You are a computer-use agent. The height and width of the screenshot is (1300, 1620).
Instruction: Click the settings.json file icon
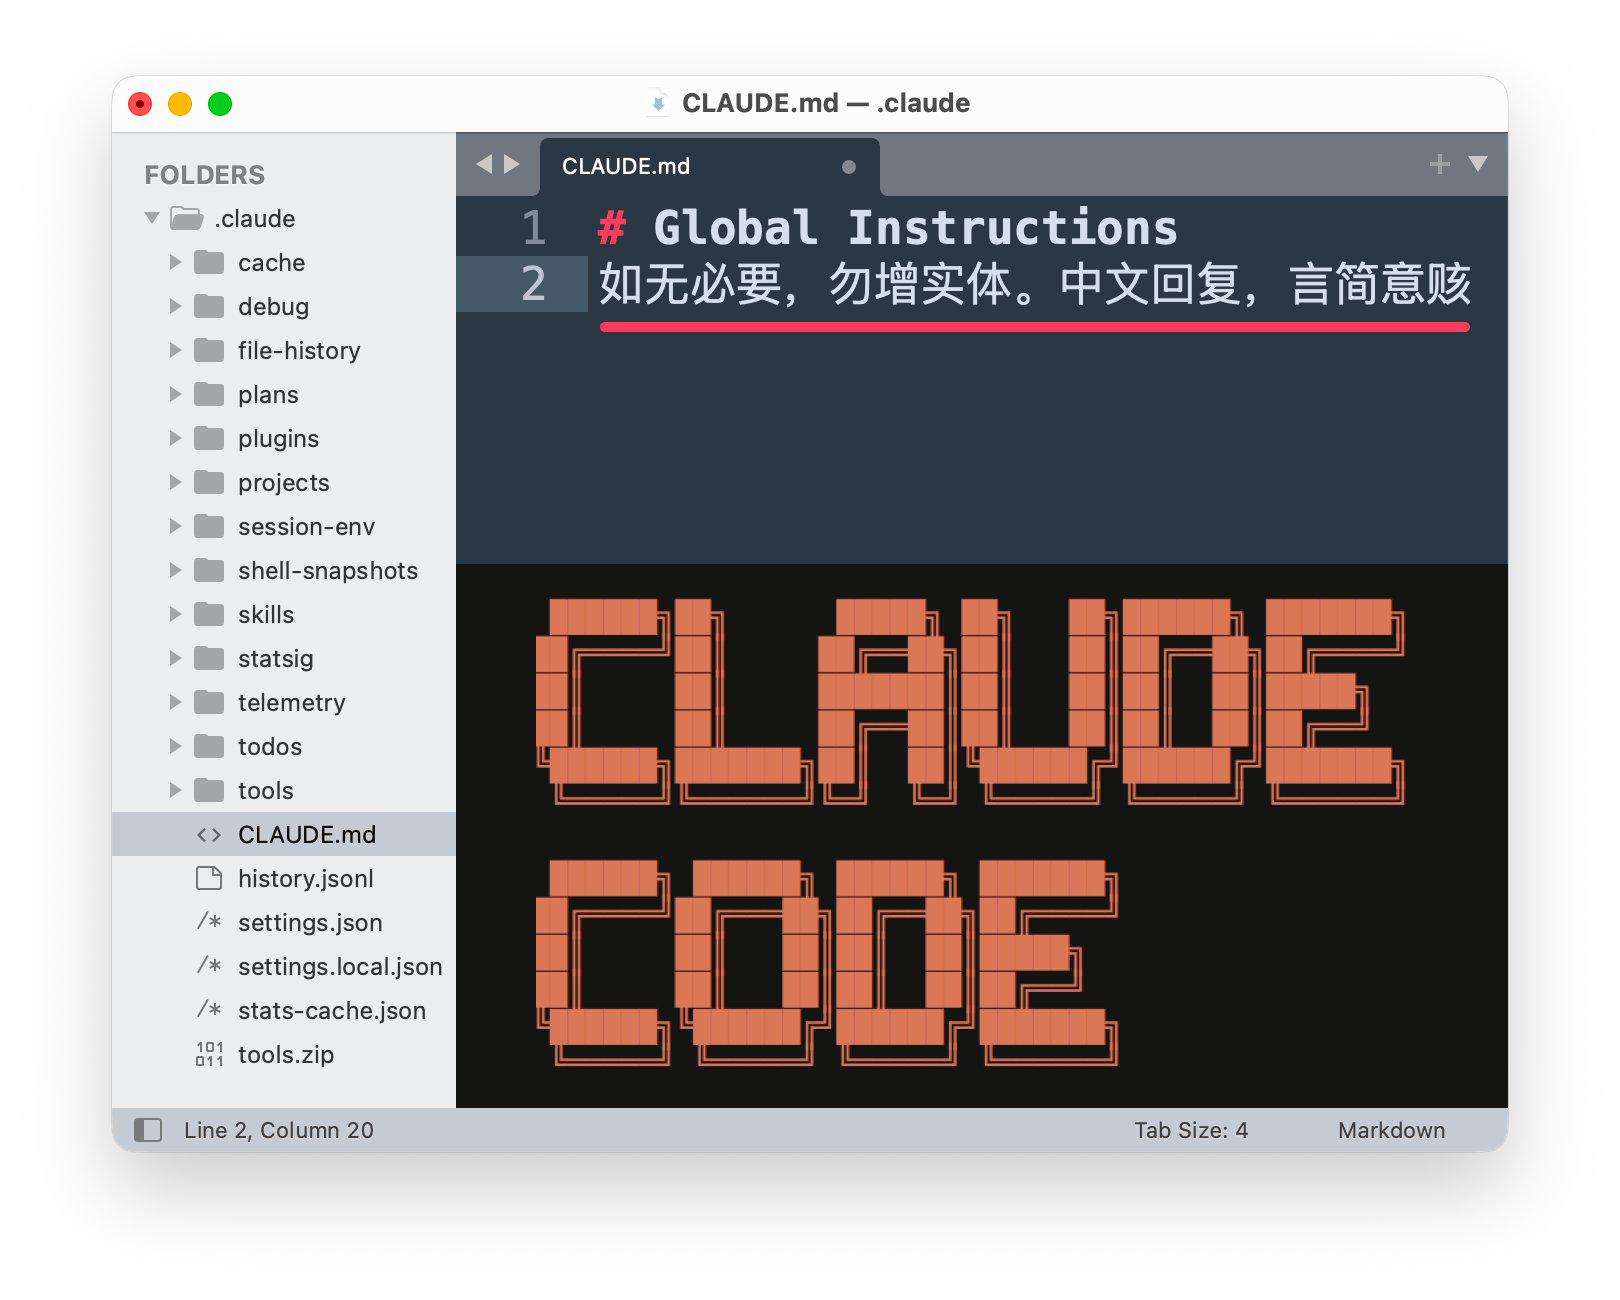pos(209,922)
